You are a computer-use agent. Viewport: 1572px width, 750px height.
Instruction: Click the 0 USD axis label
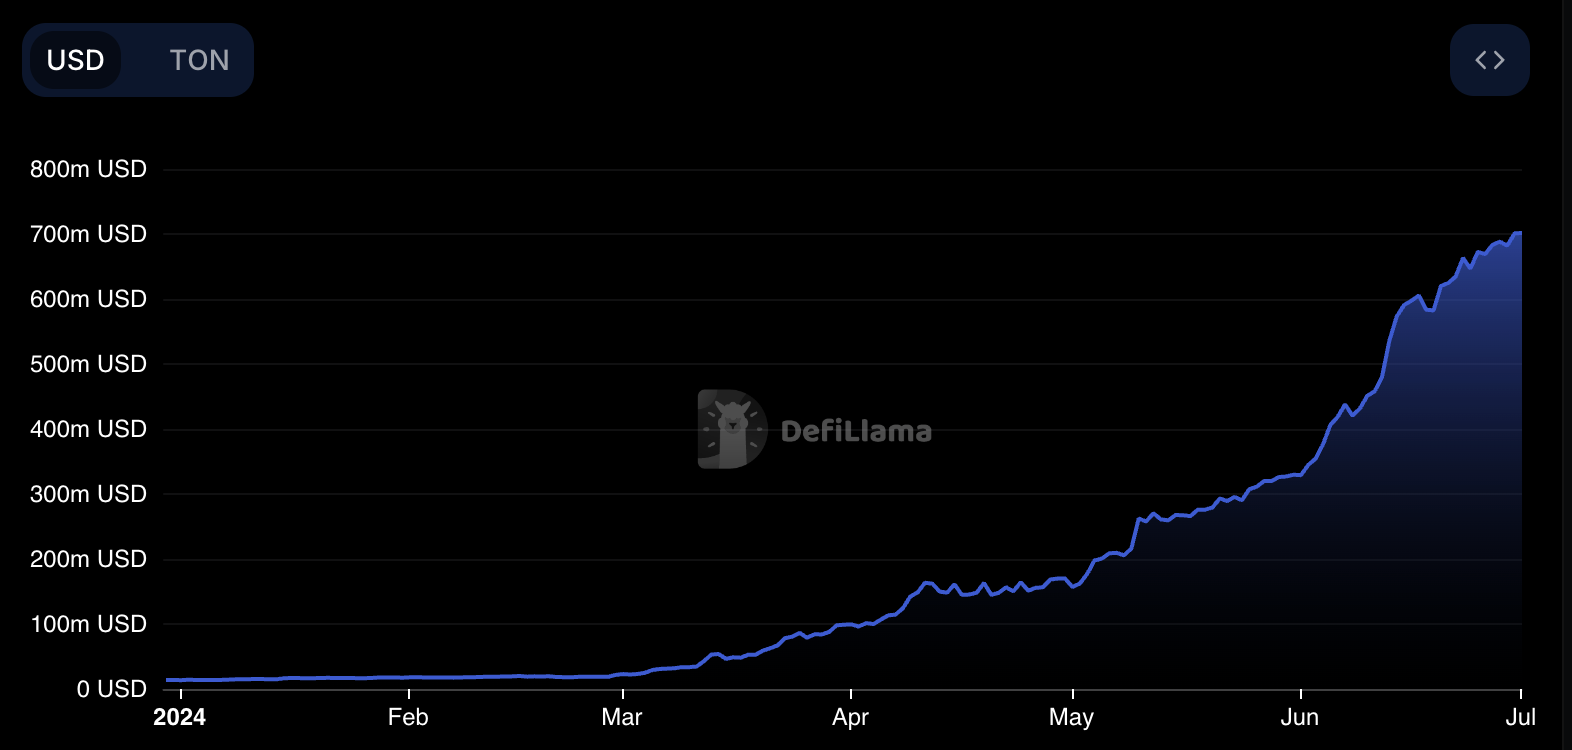pos(112,689)
